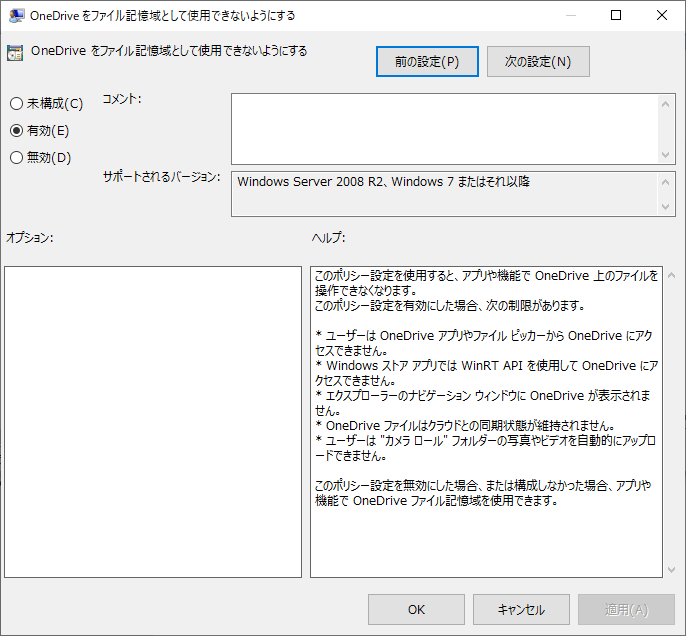Screen dimensions: 686x636
Task: Select the 有効(E) radio button
Action: click(16, 130)
